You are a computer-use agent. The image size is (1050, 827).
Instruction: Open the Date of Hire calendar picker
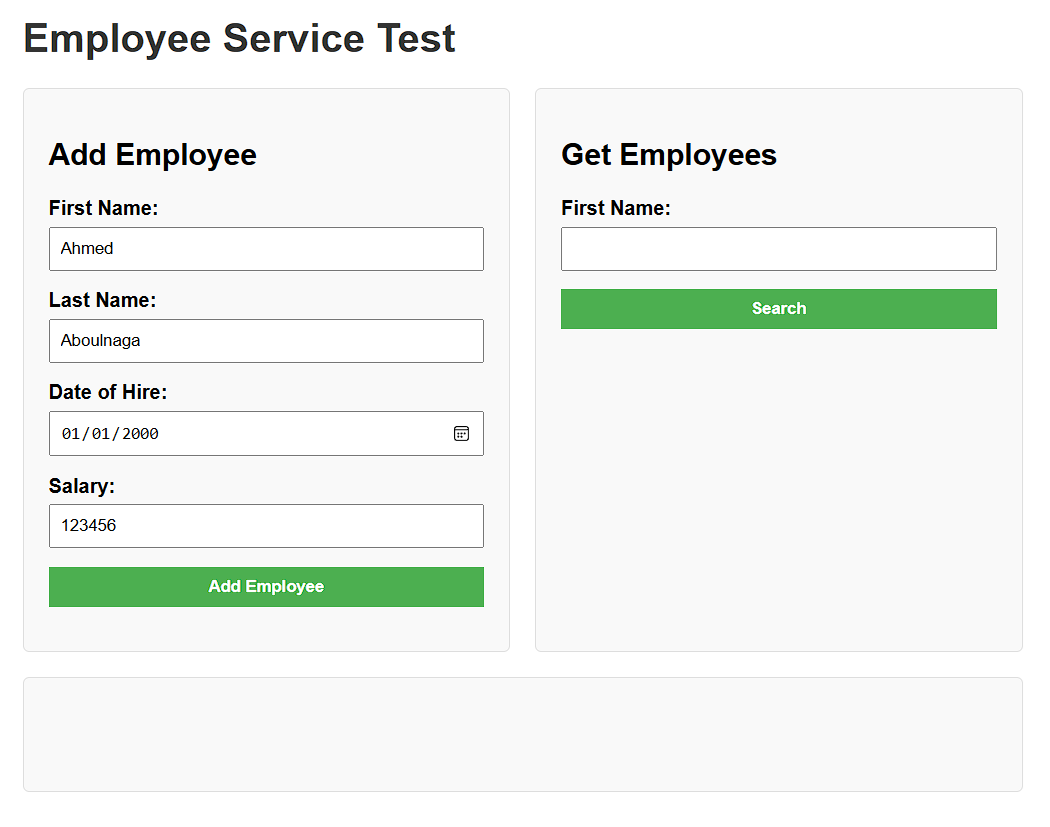(x=461, y=433)
